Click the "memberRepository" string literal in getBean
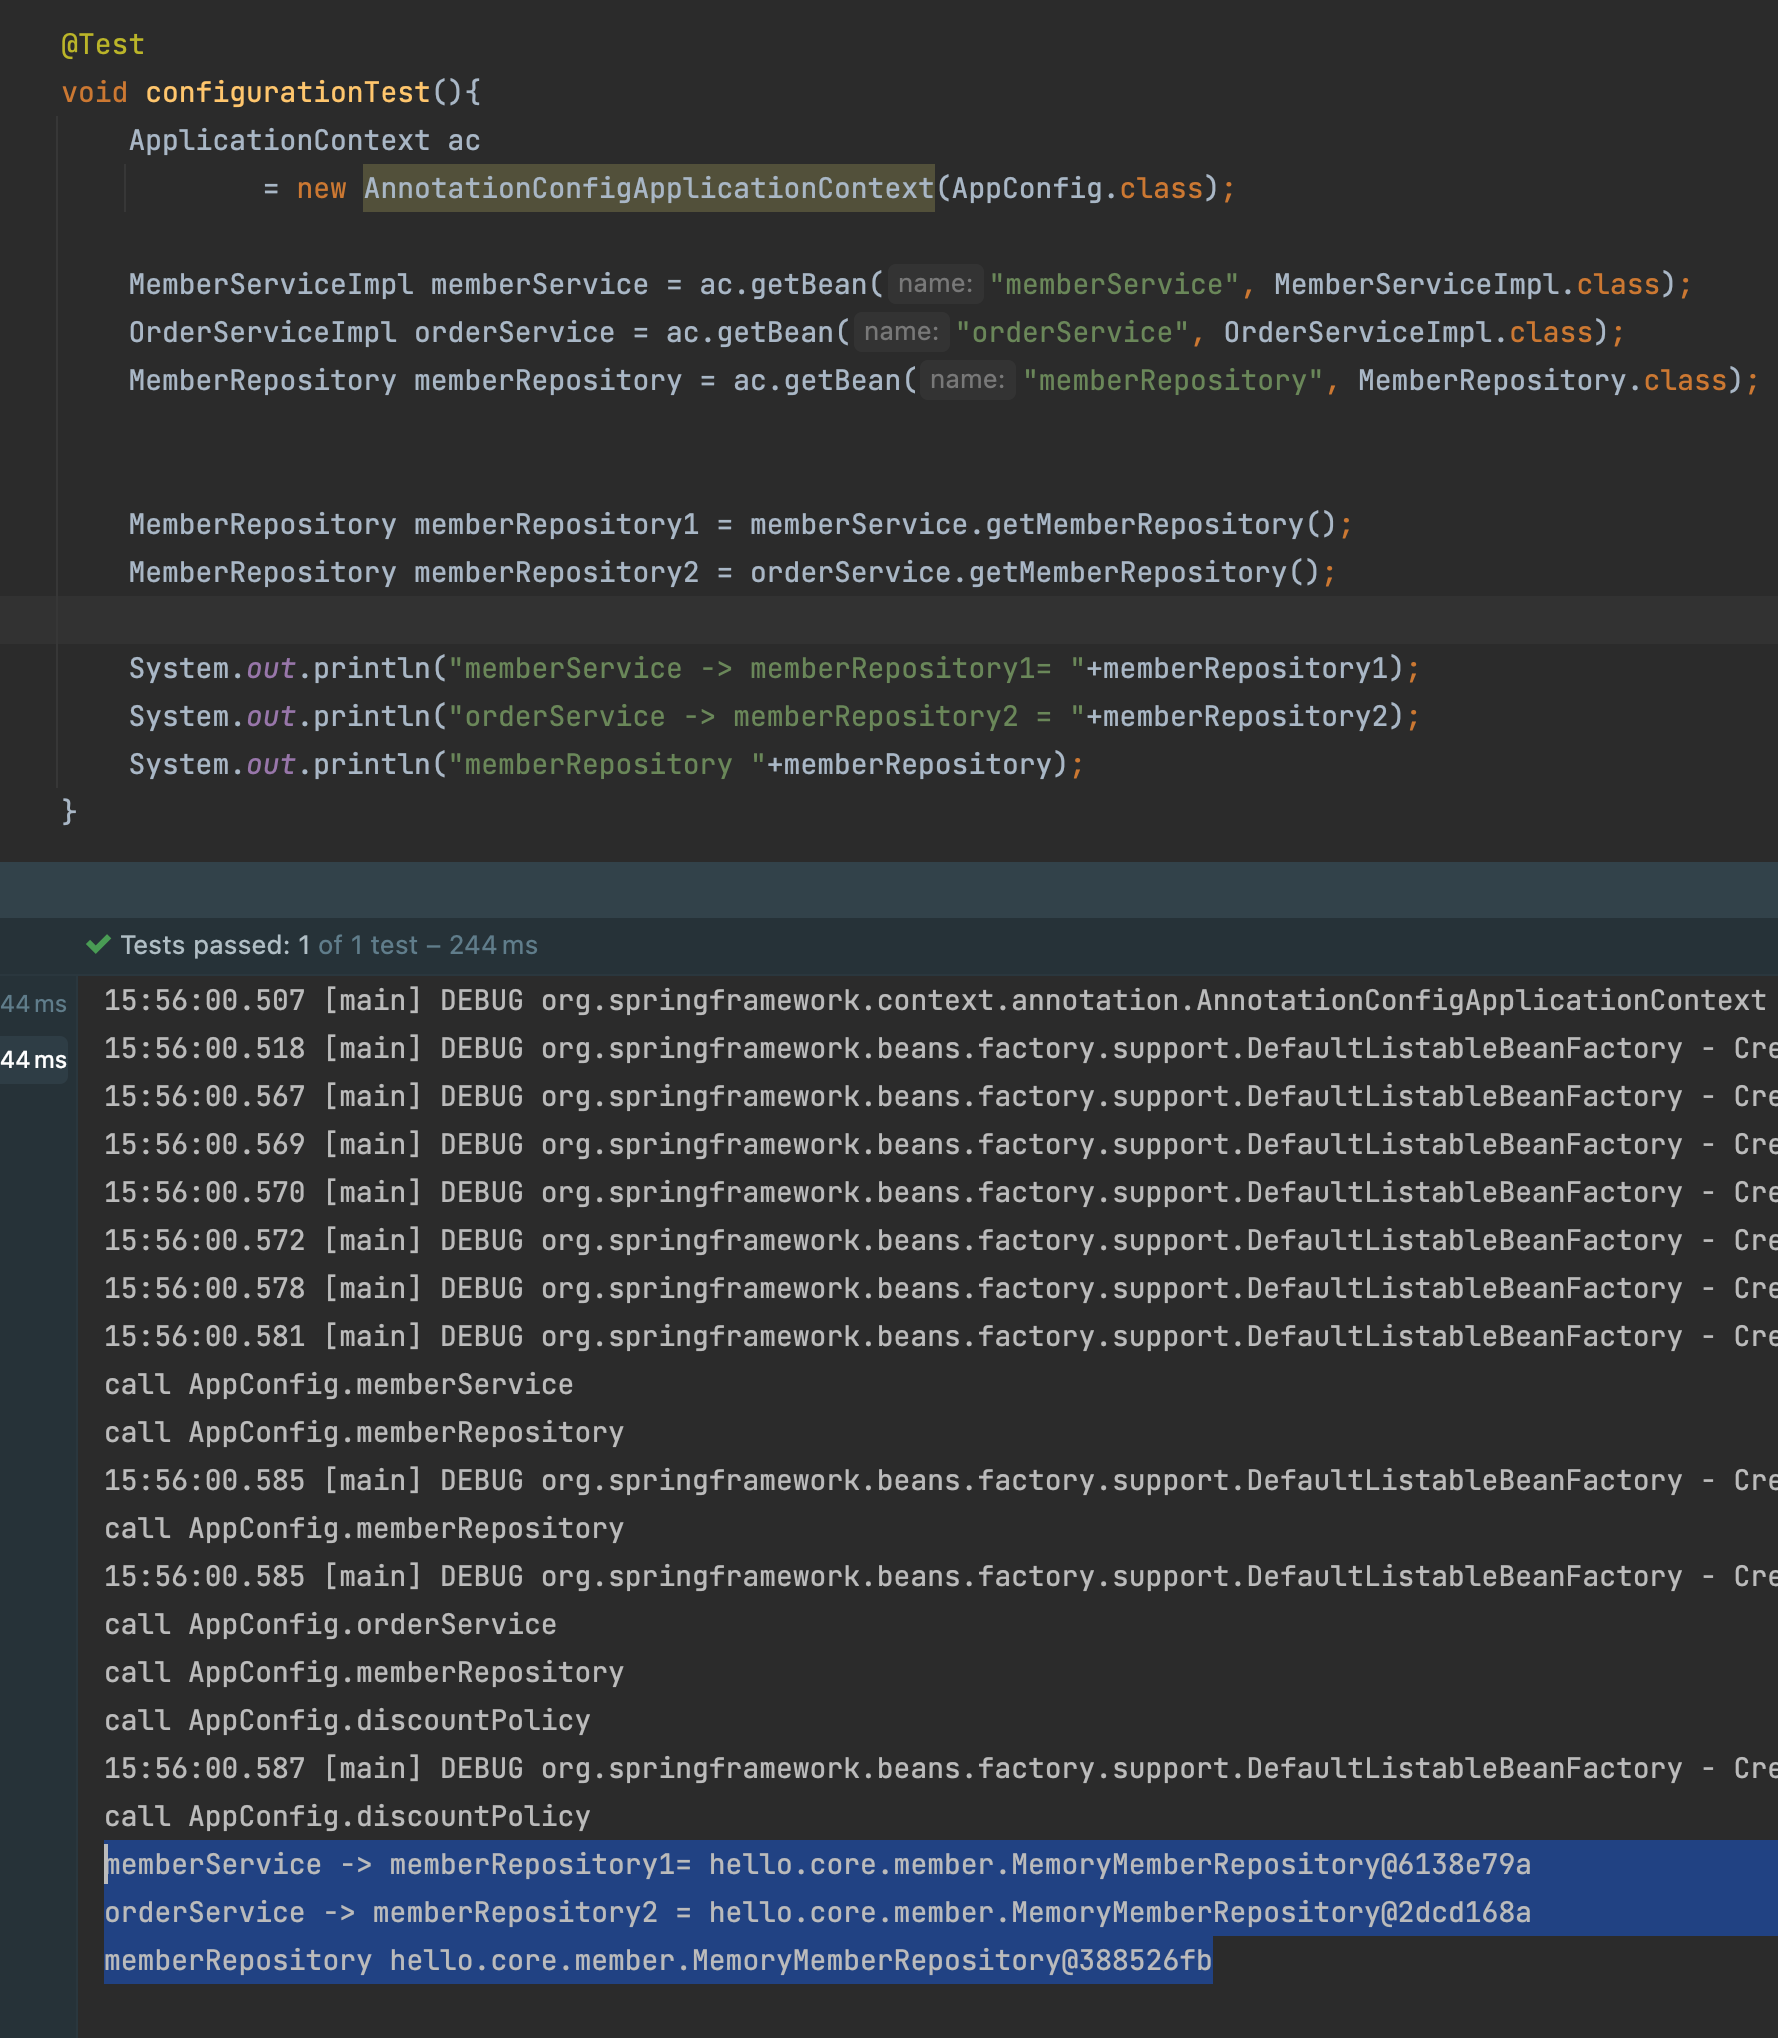 (x=1173, y=381)
